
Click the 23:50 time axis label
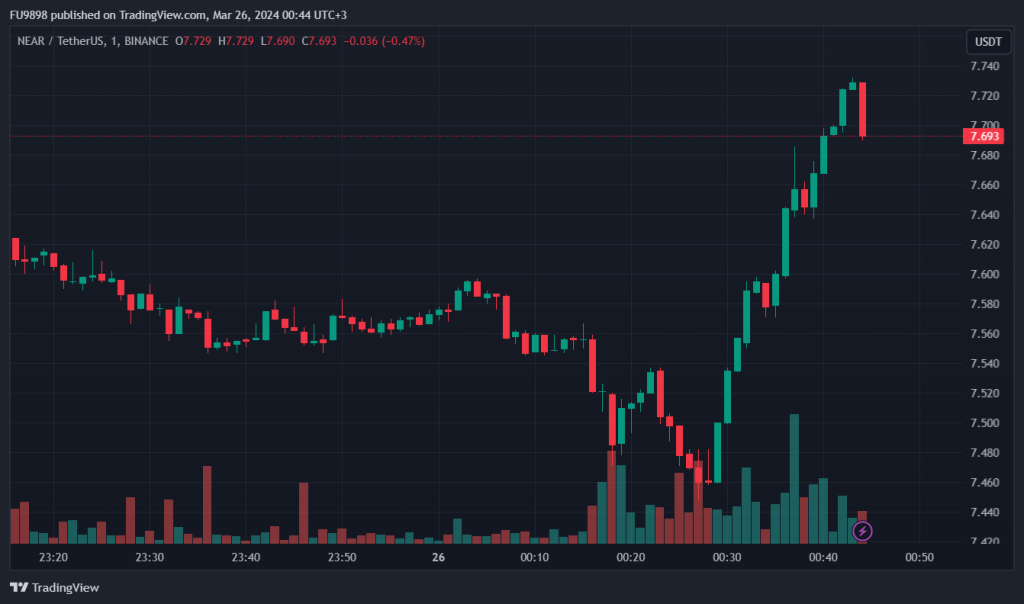pyautogui.click(x=342, y=557)
